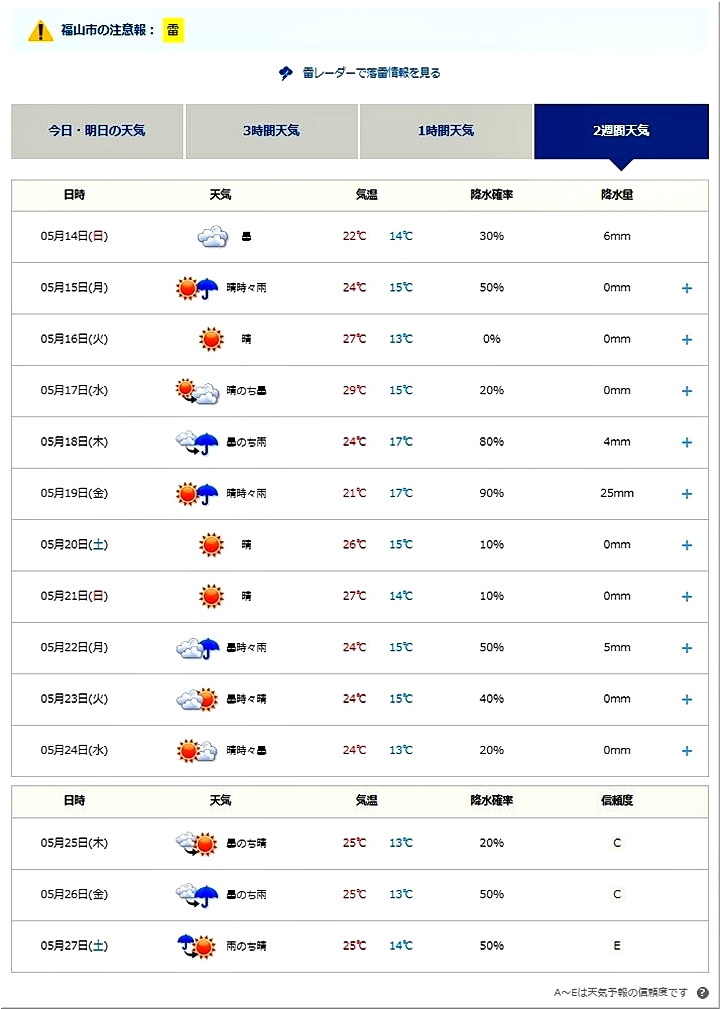This screenshot has width=720, height=1009.
Task: Click the thunder radar lightning icon
Action: point(286,73)
